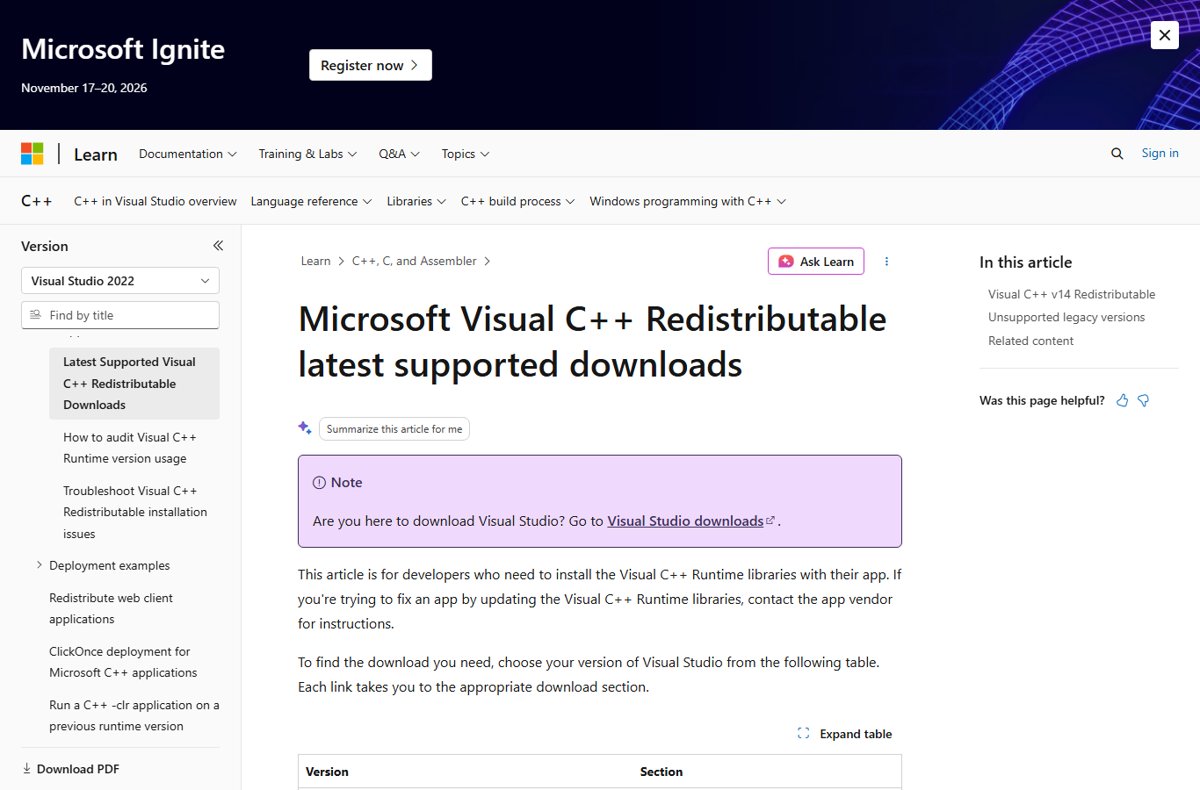Open the Documentation menu

[x=188, y=154]
